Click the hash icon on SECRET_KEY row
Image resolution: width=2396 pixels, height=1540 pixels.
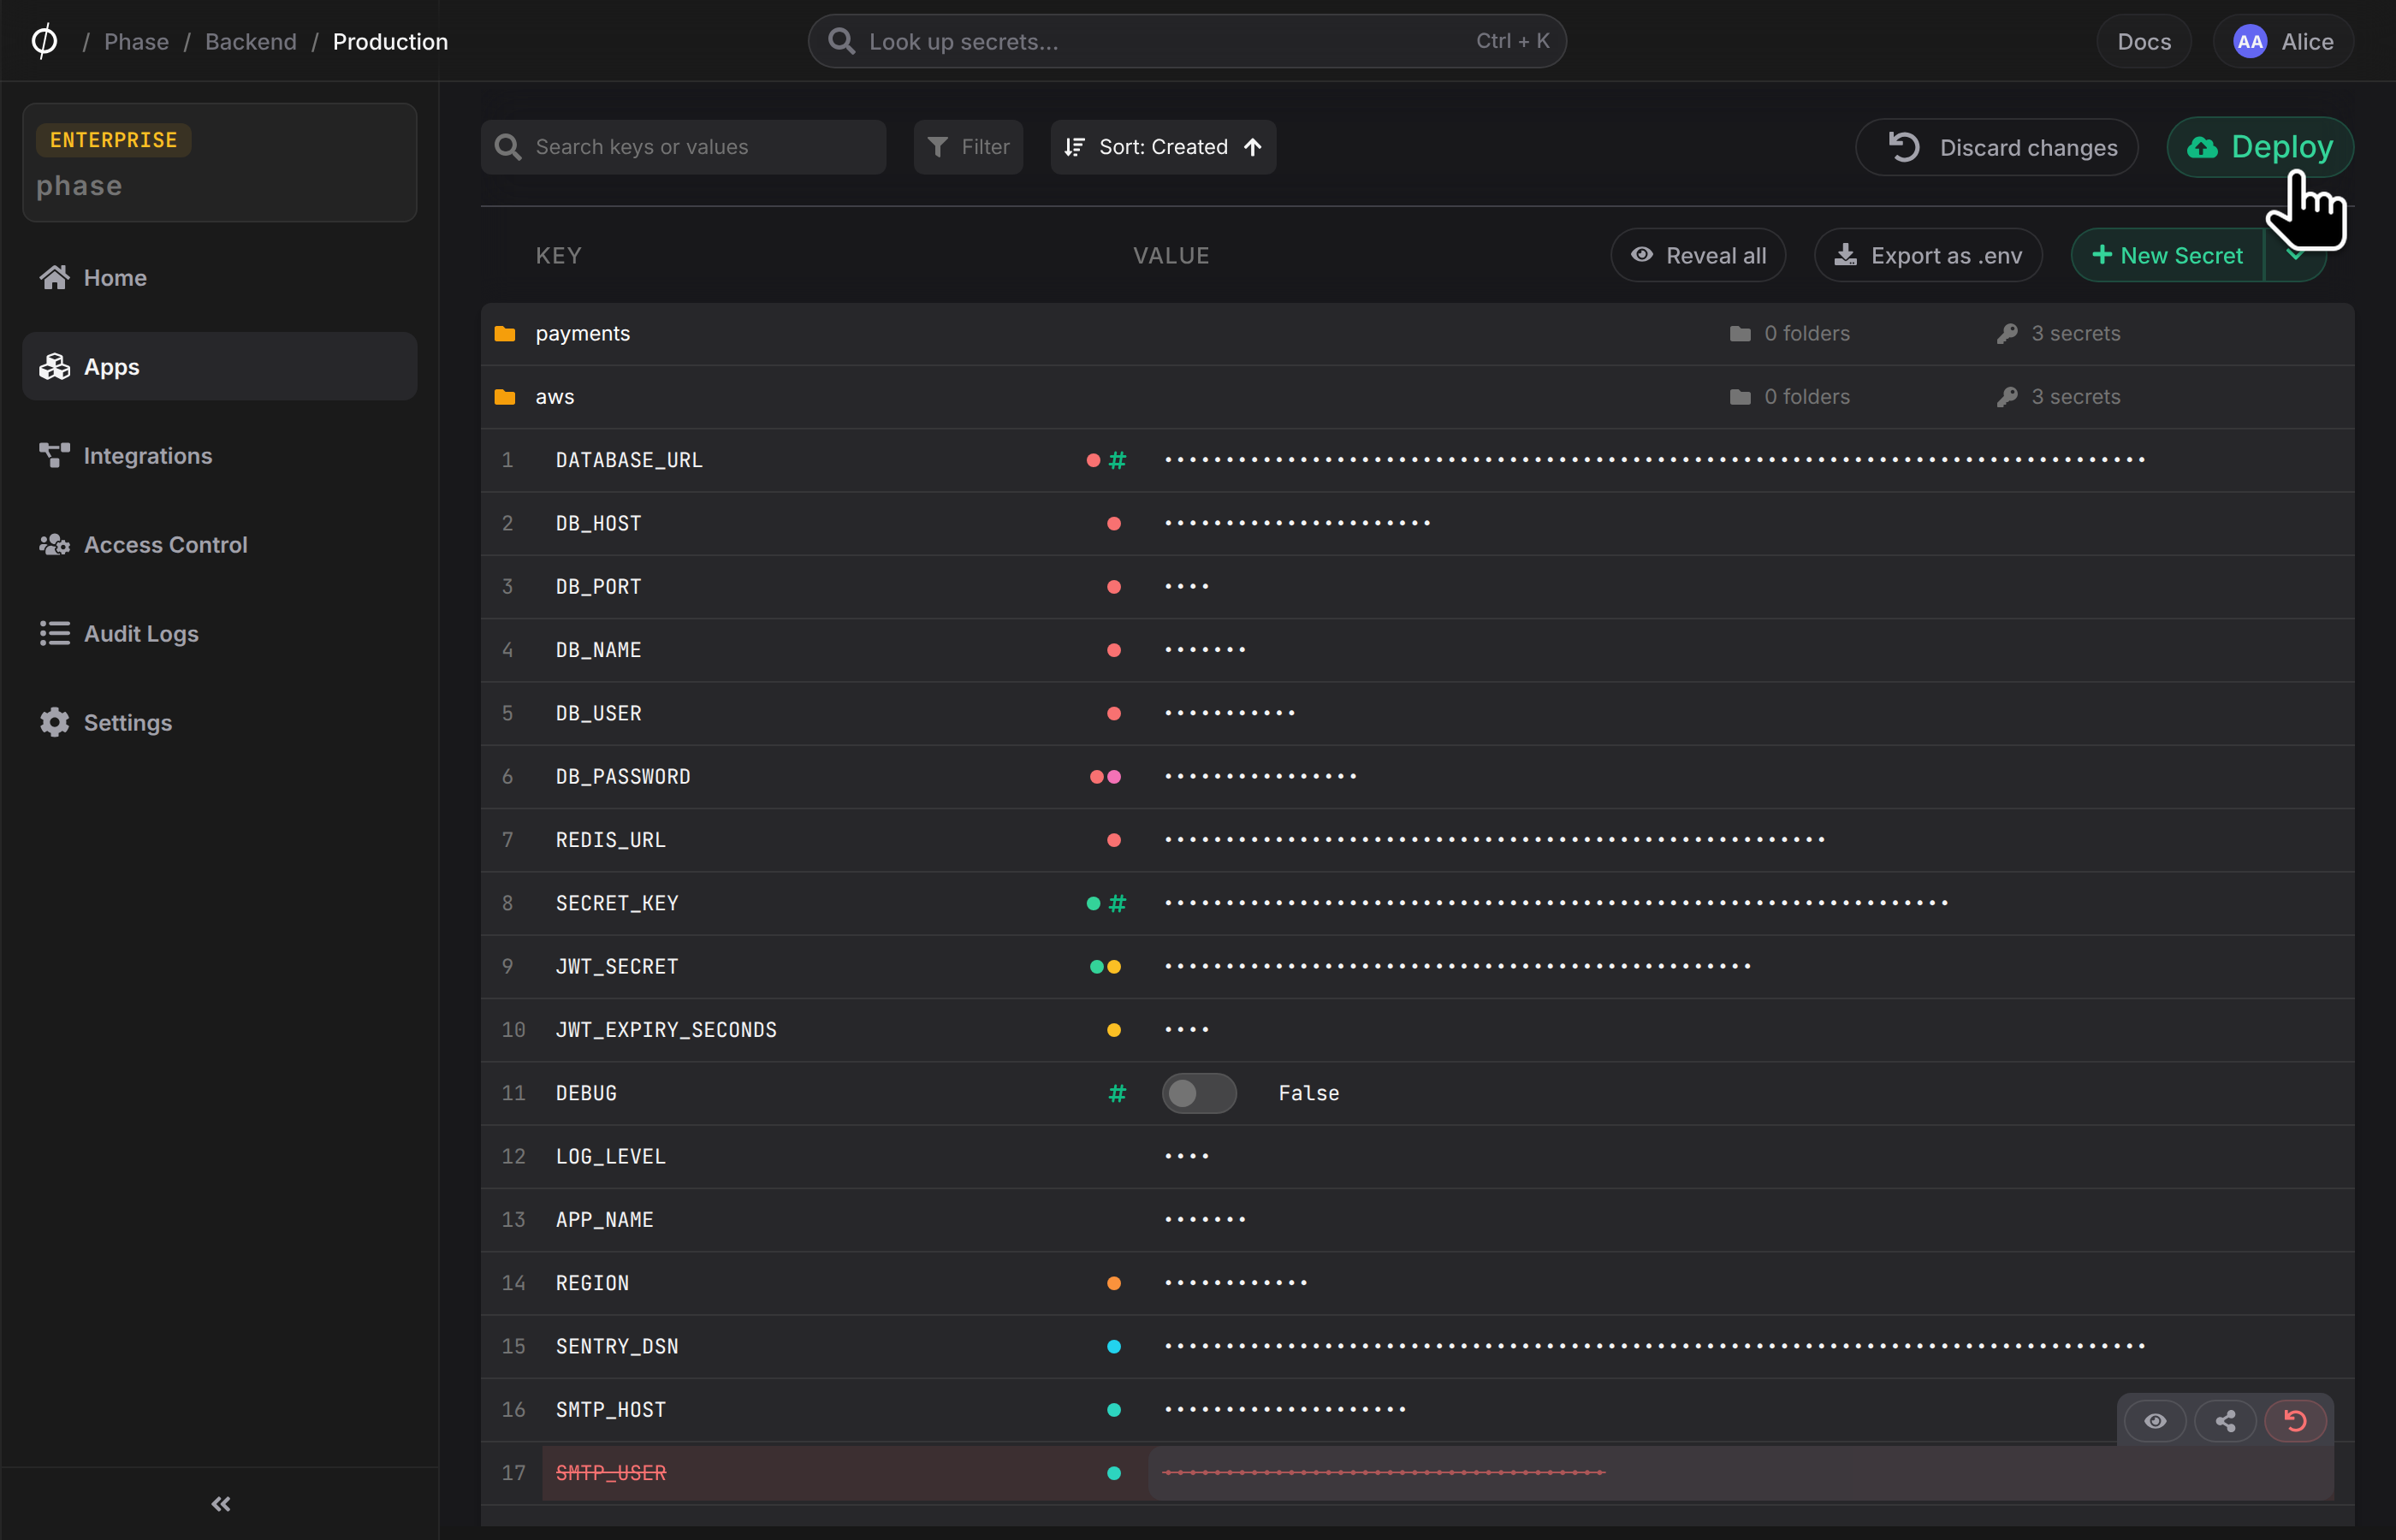[1117, 903]
